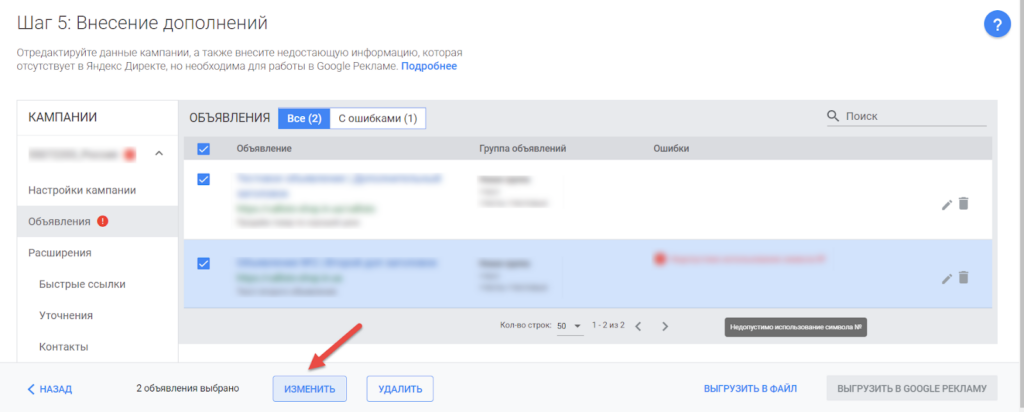Toggle the select-all ads header checkbox
This screenshot has width=1024, height=412.
(x=204, y=149)
